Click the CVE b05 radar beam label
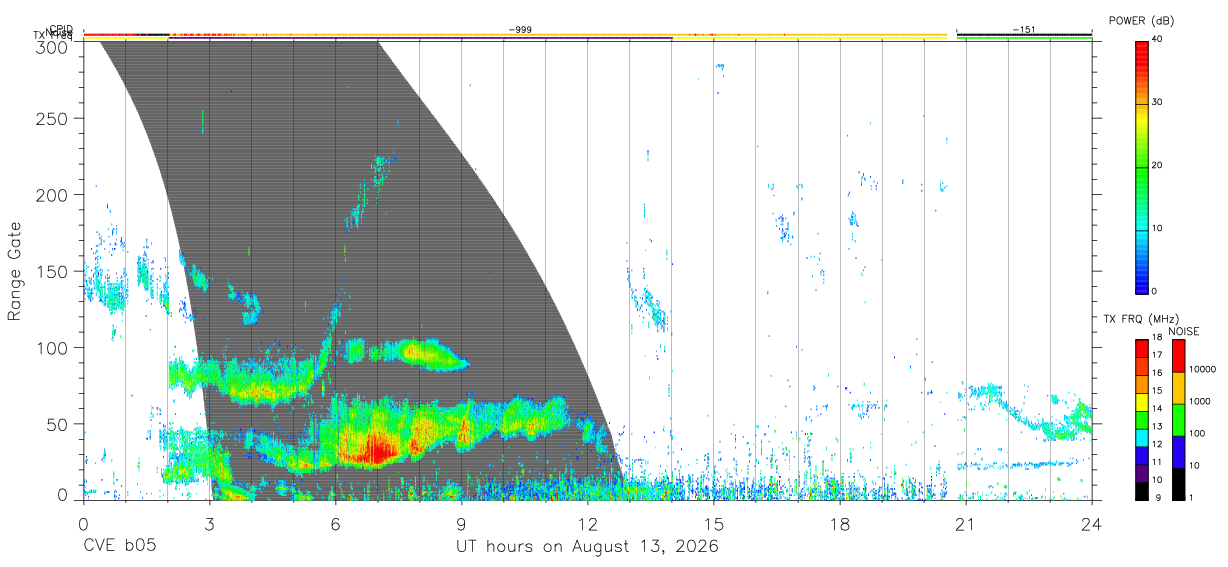This screenshot has height=567, width=1228. [x=118, y=546]
